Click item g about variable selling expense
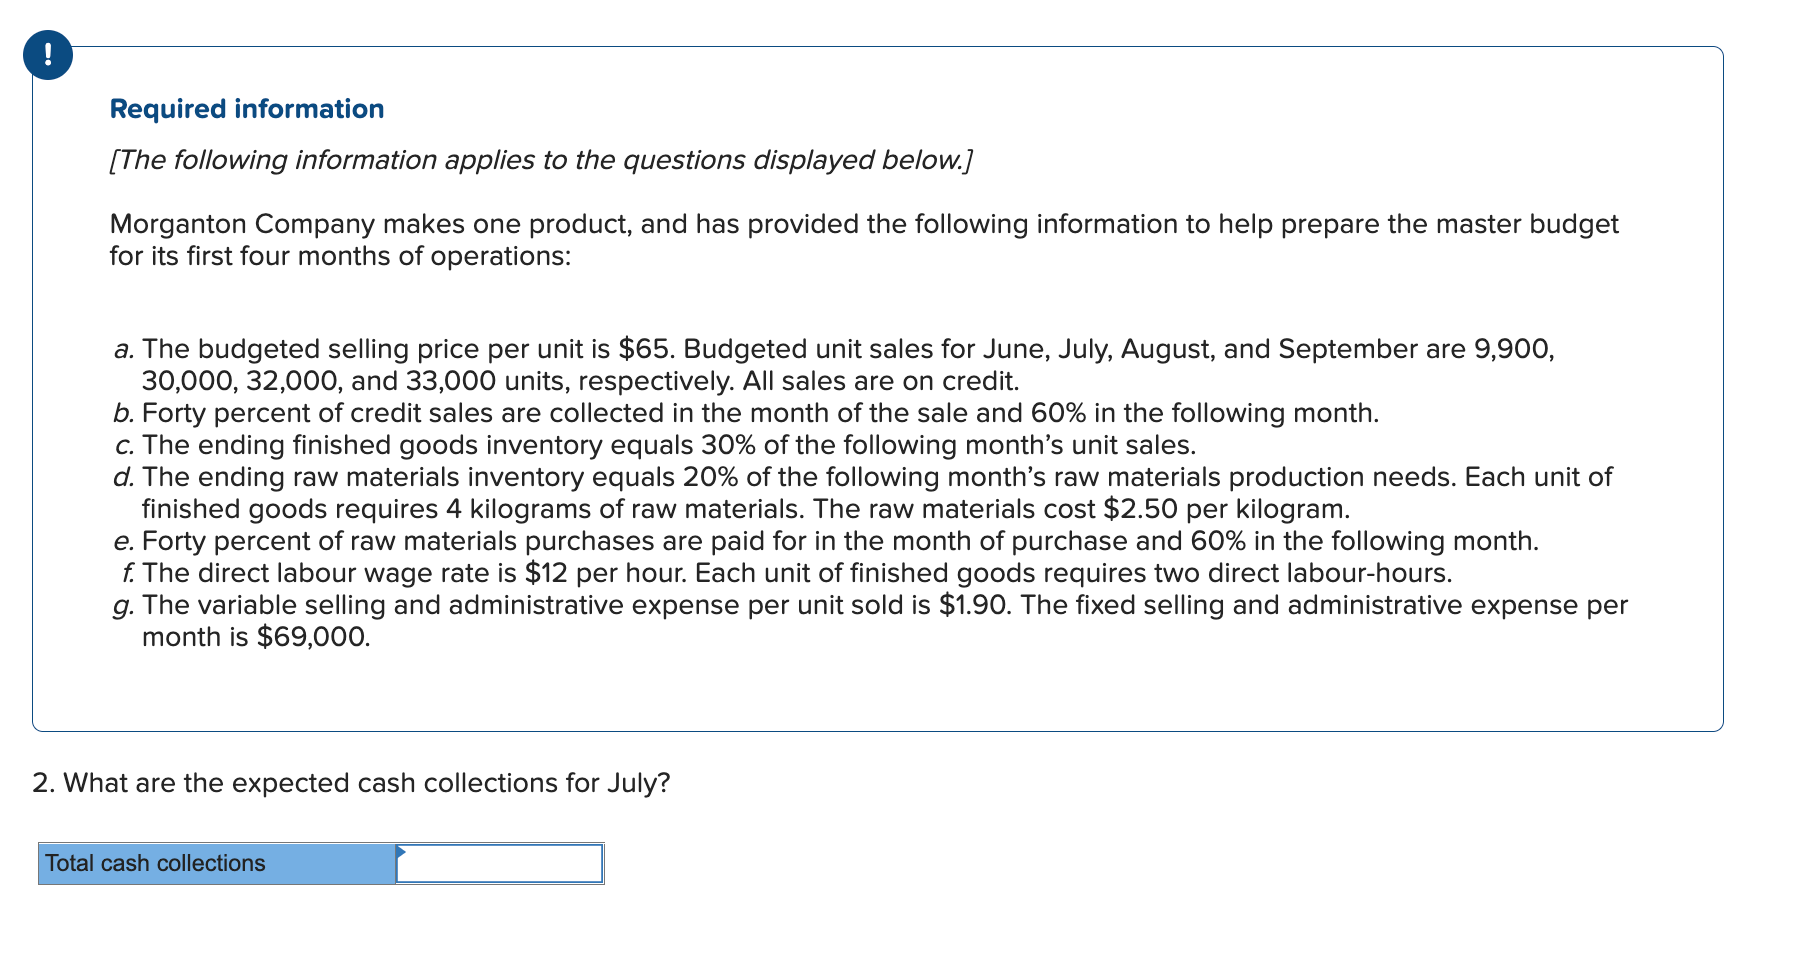 pyautogui.click(x=884, y=620)
